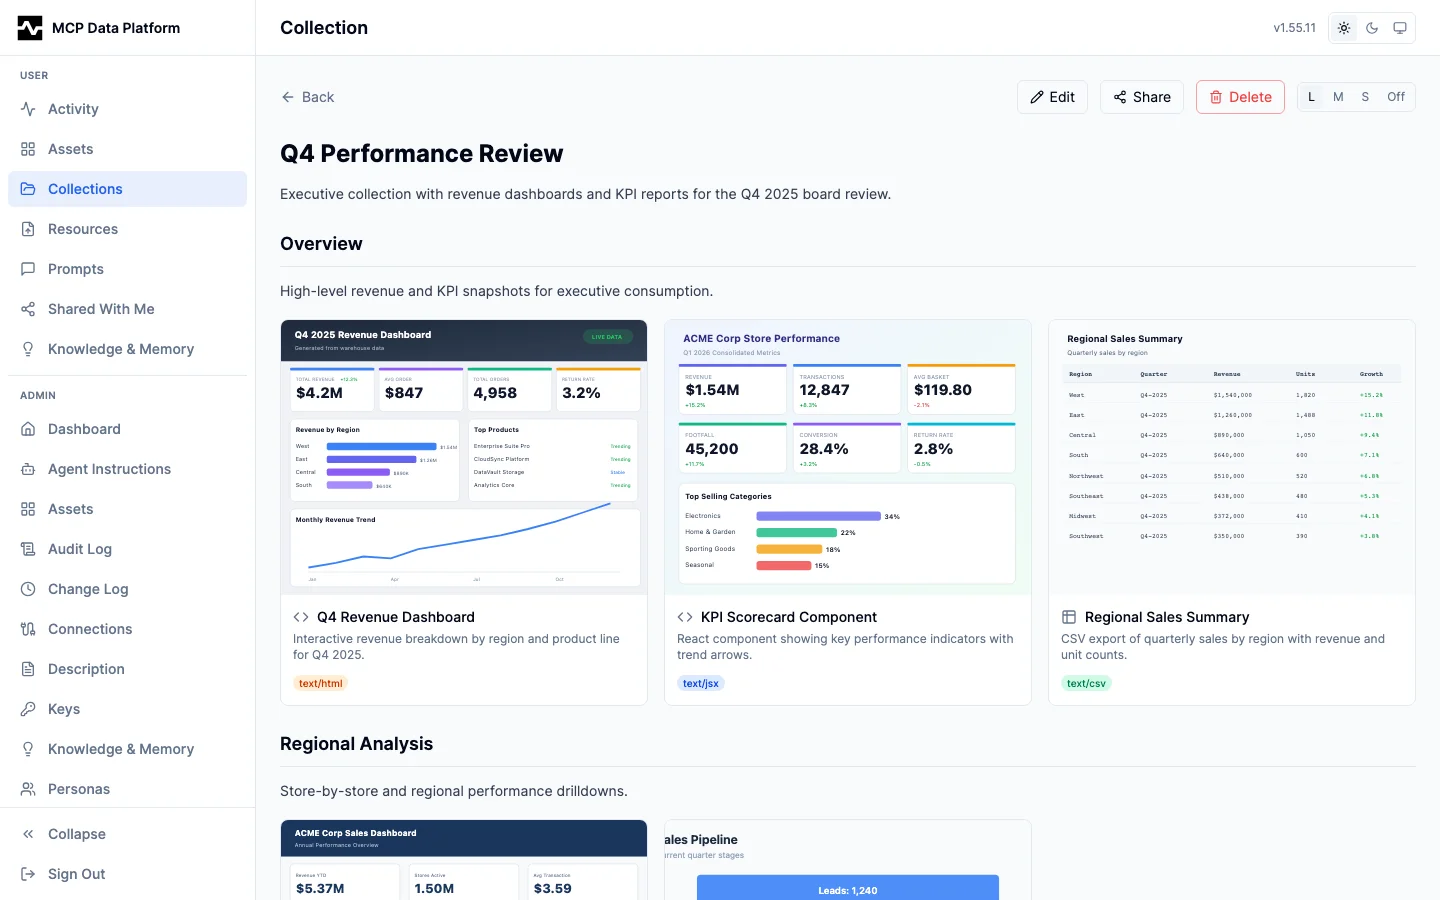Switch to dark theme moon icon

(x=1372, y=28)
